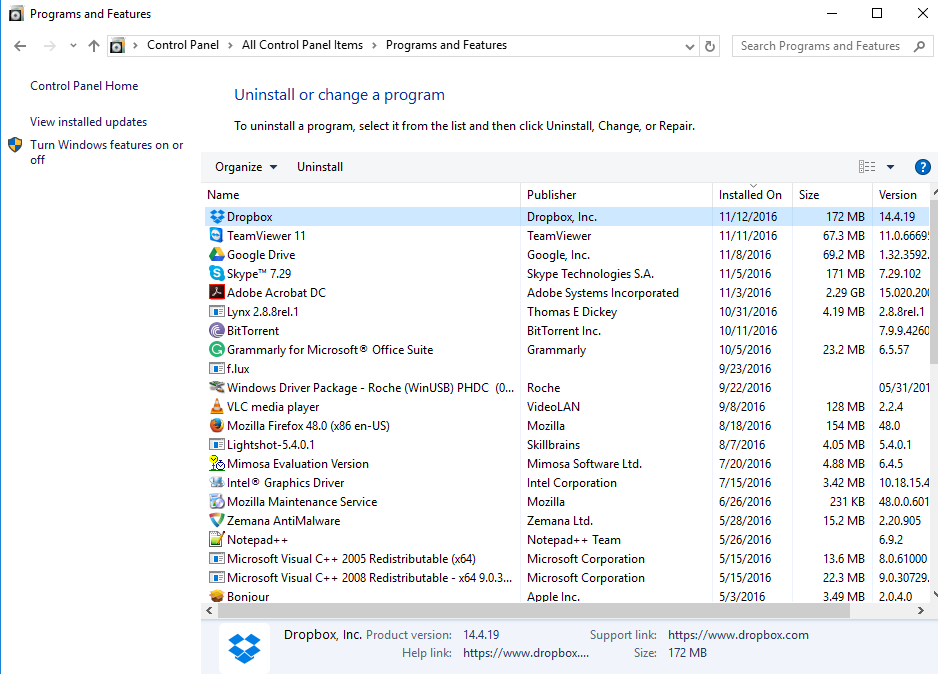
Task: Click the Grammarly green icon
Action: [217, 349]
